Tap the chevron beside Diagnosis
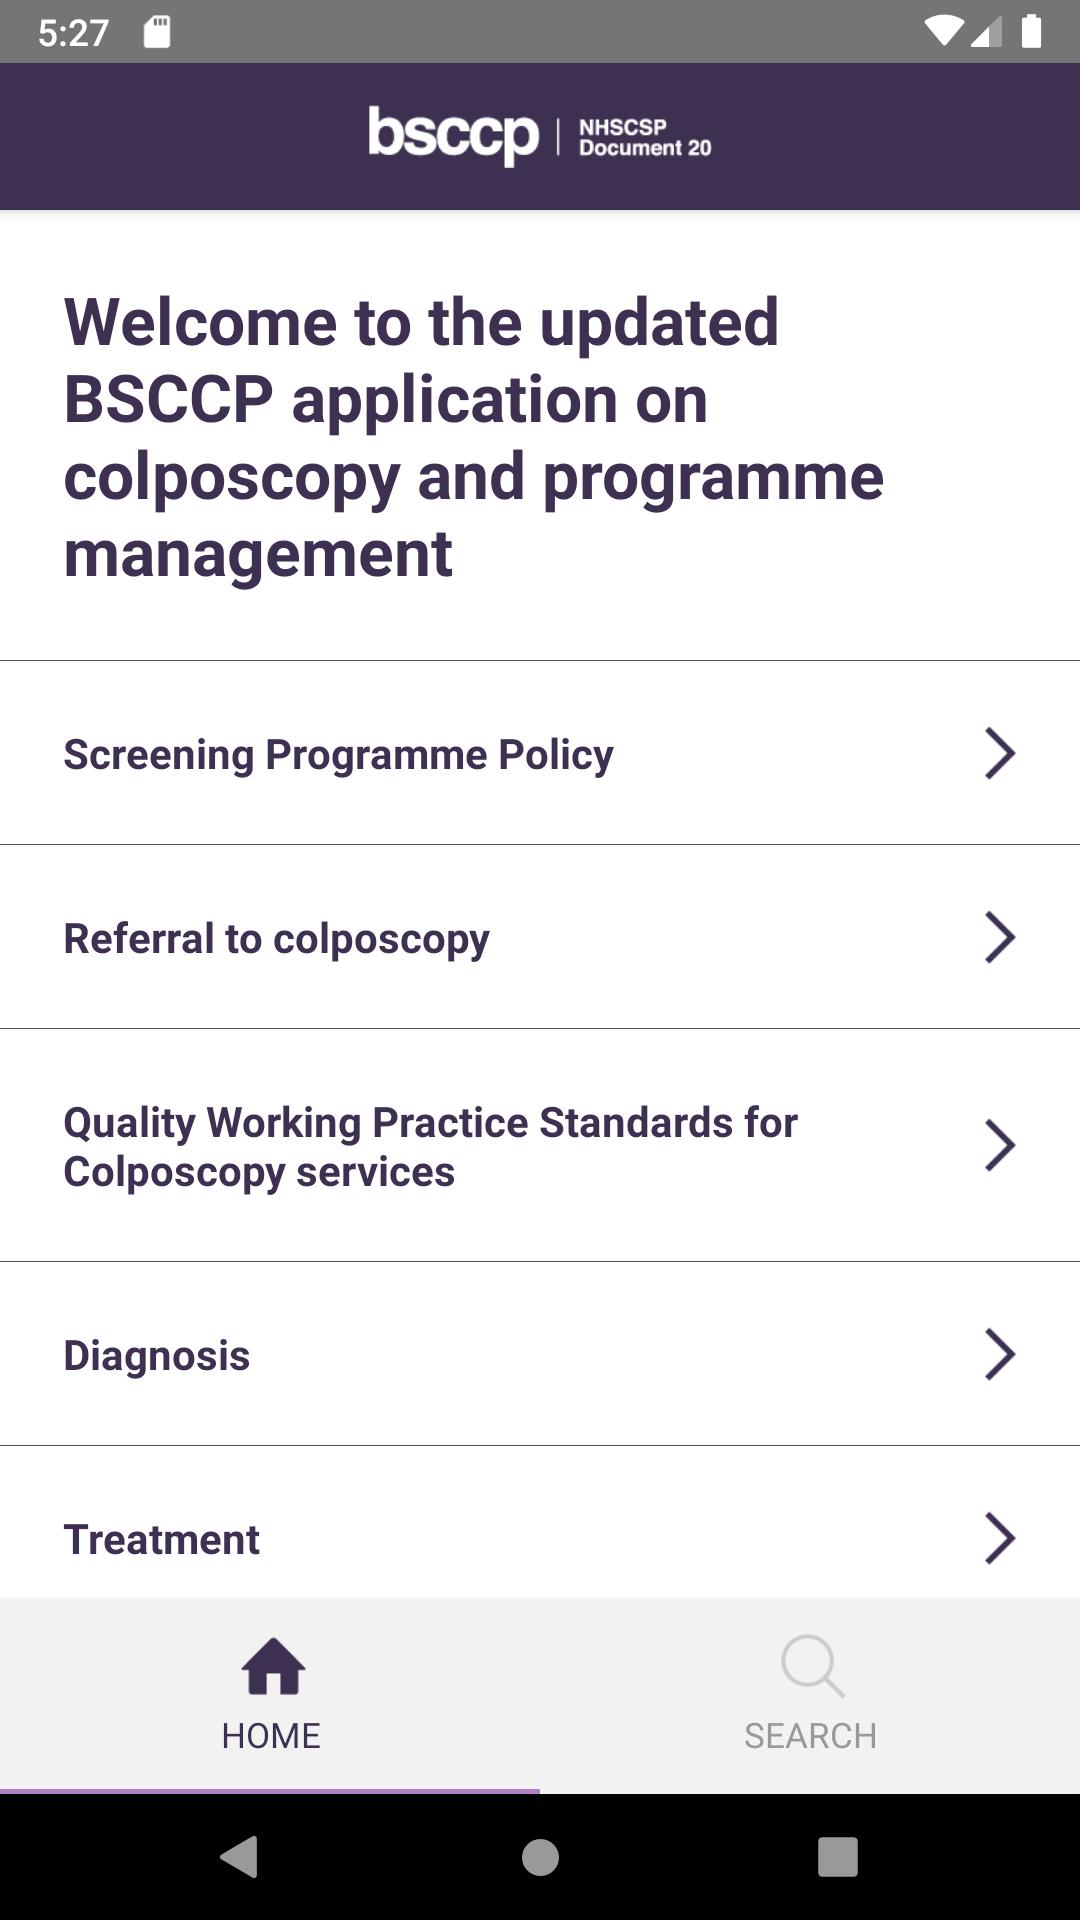This screenshot has width=1080, height=1920. click(x=1000, y=1354)
